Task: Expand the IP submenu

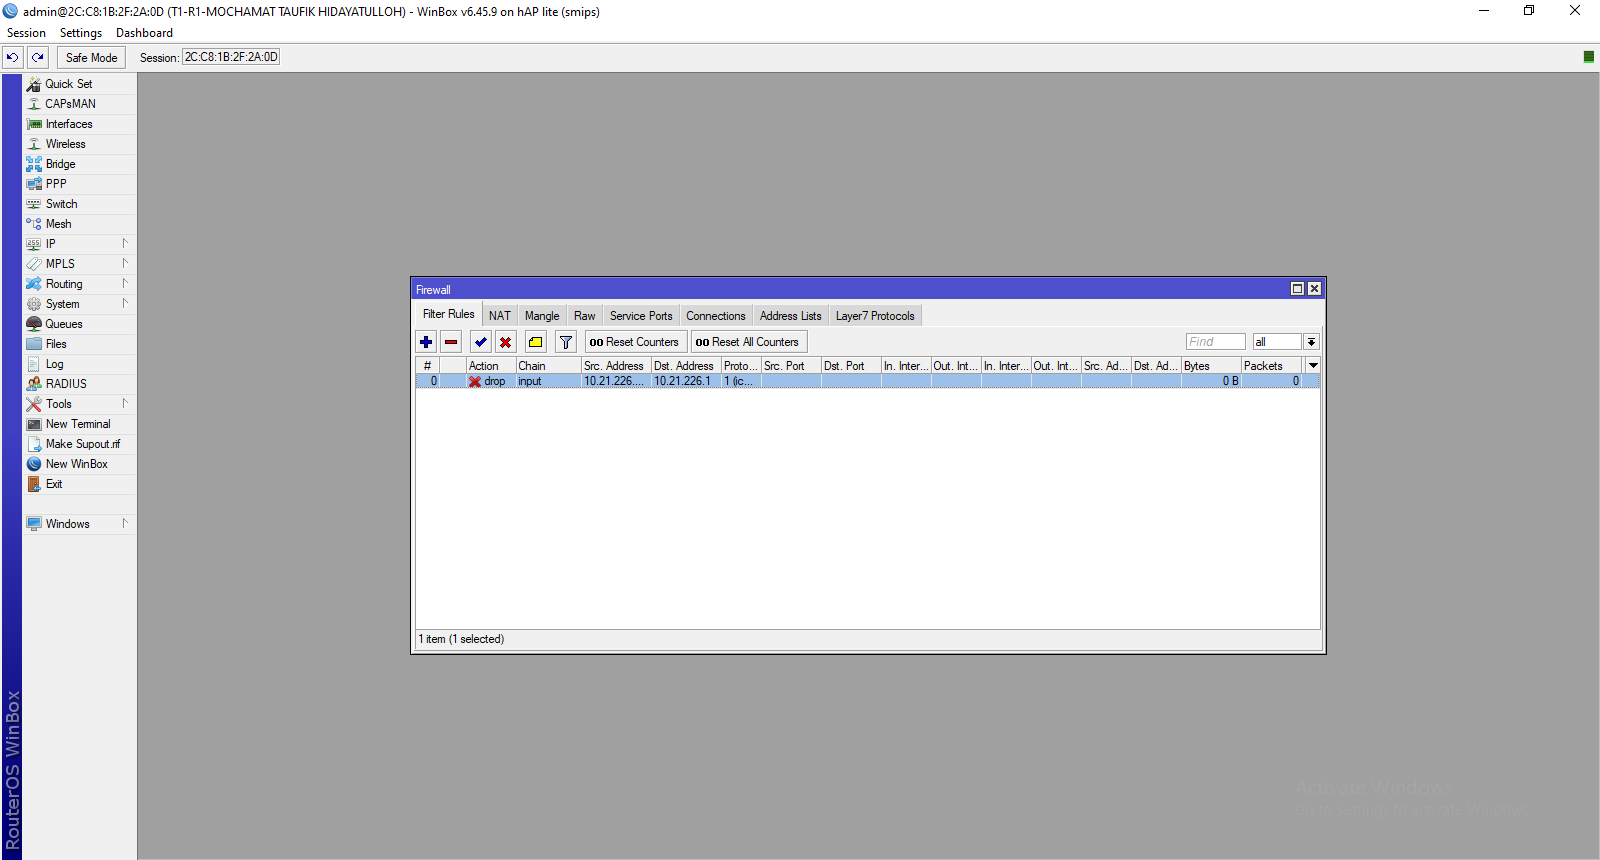Action: point(80,244)
